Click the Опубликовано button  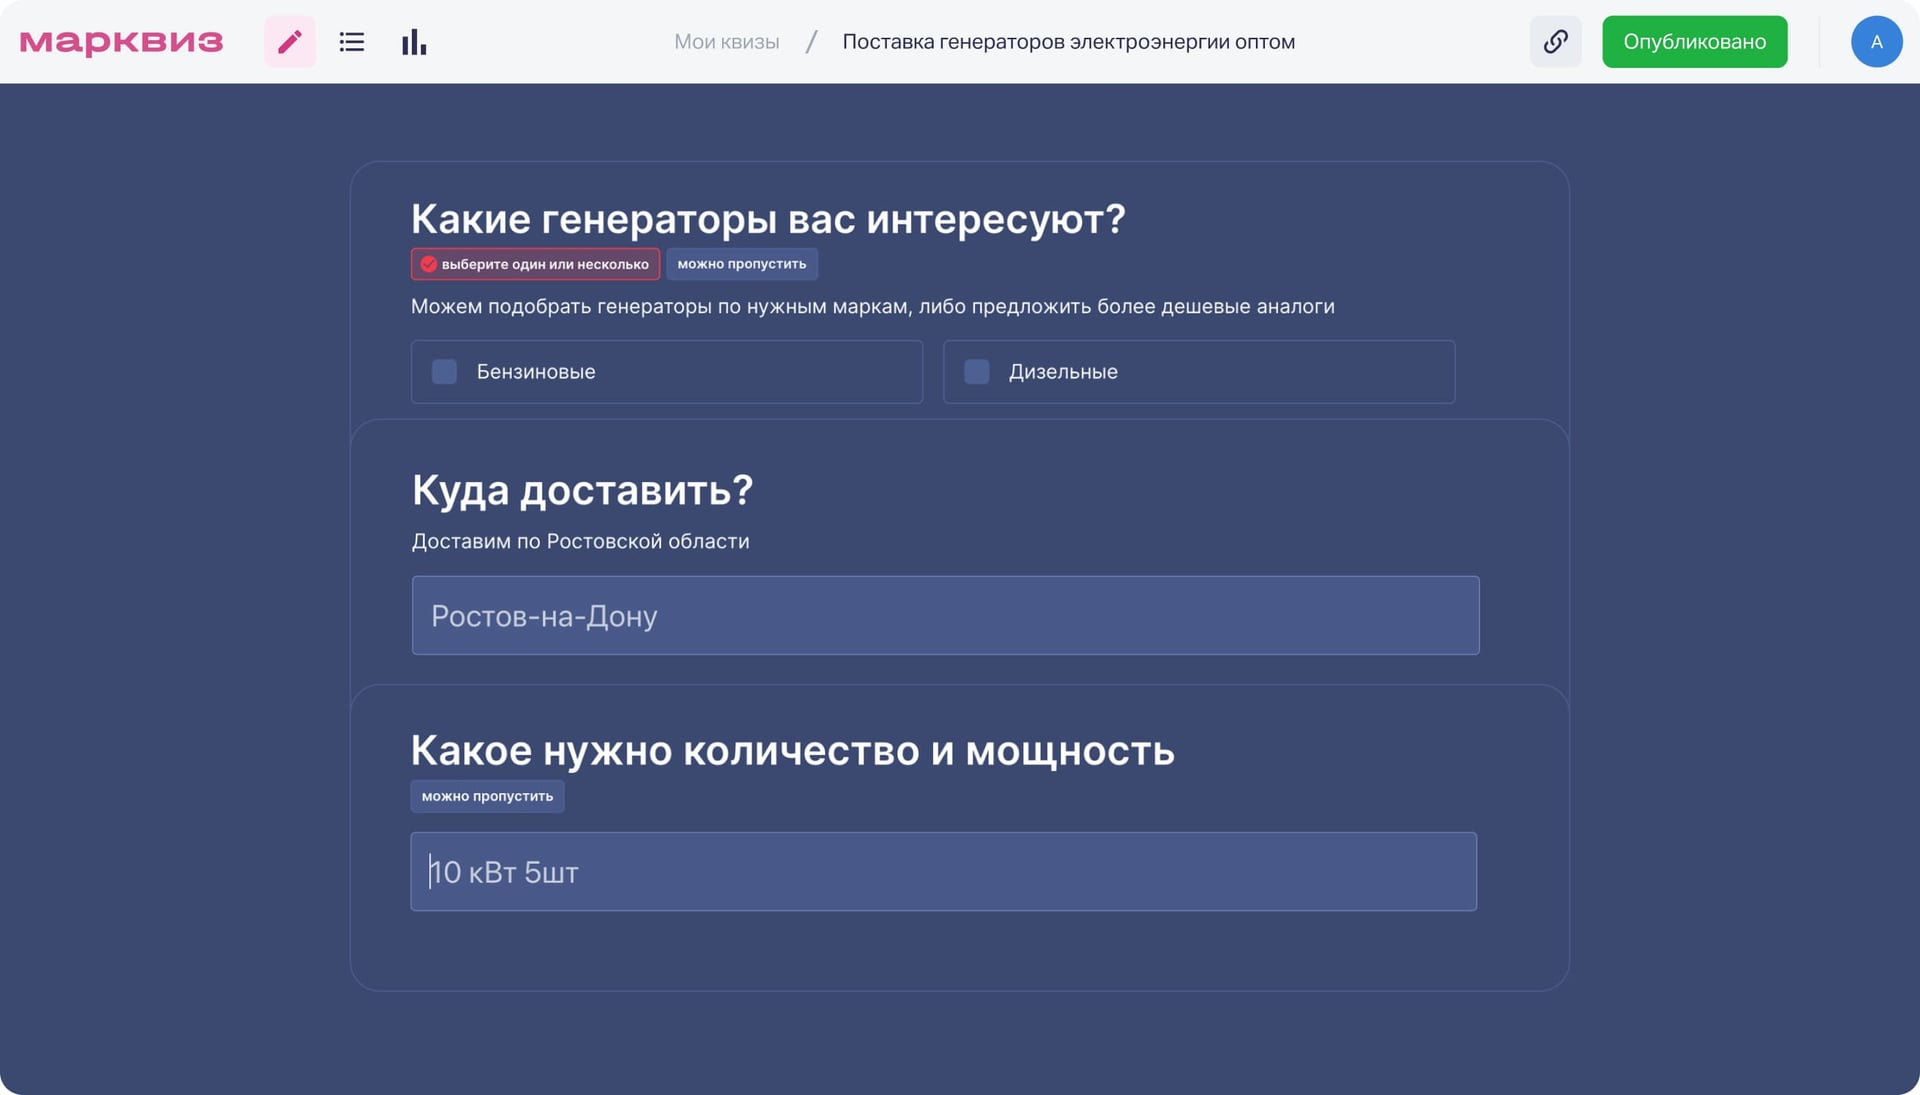point(1694,42)
